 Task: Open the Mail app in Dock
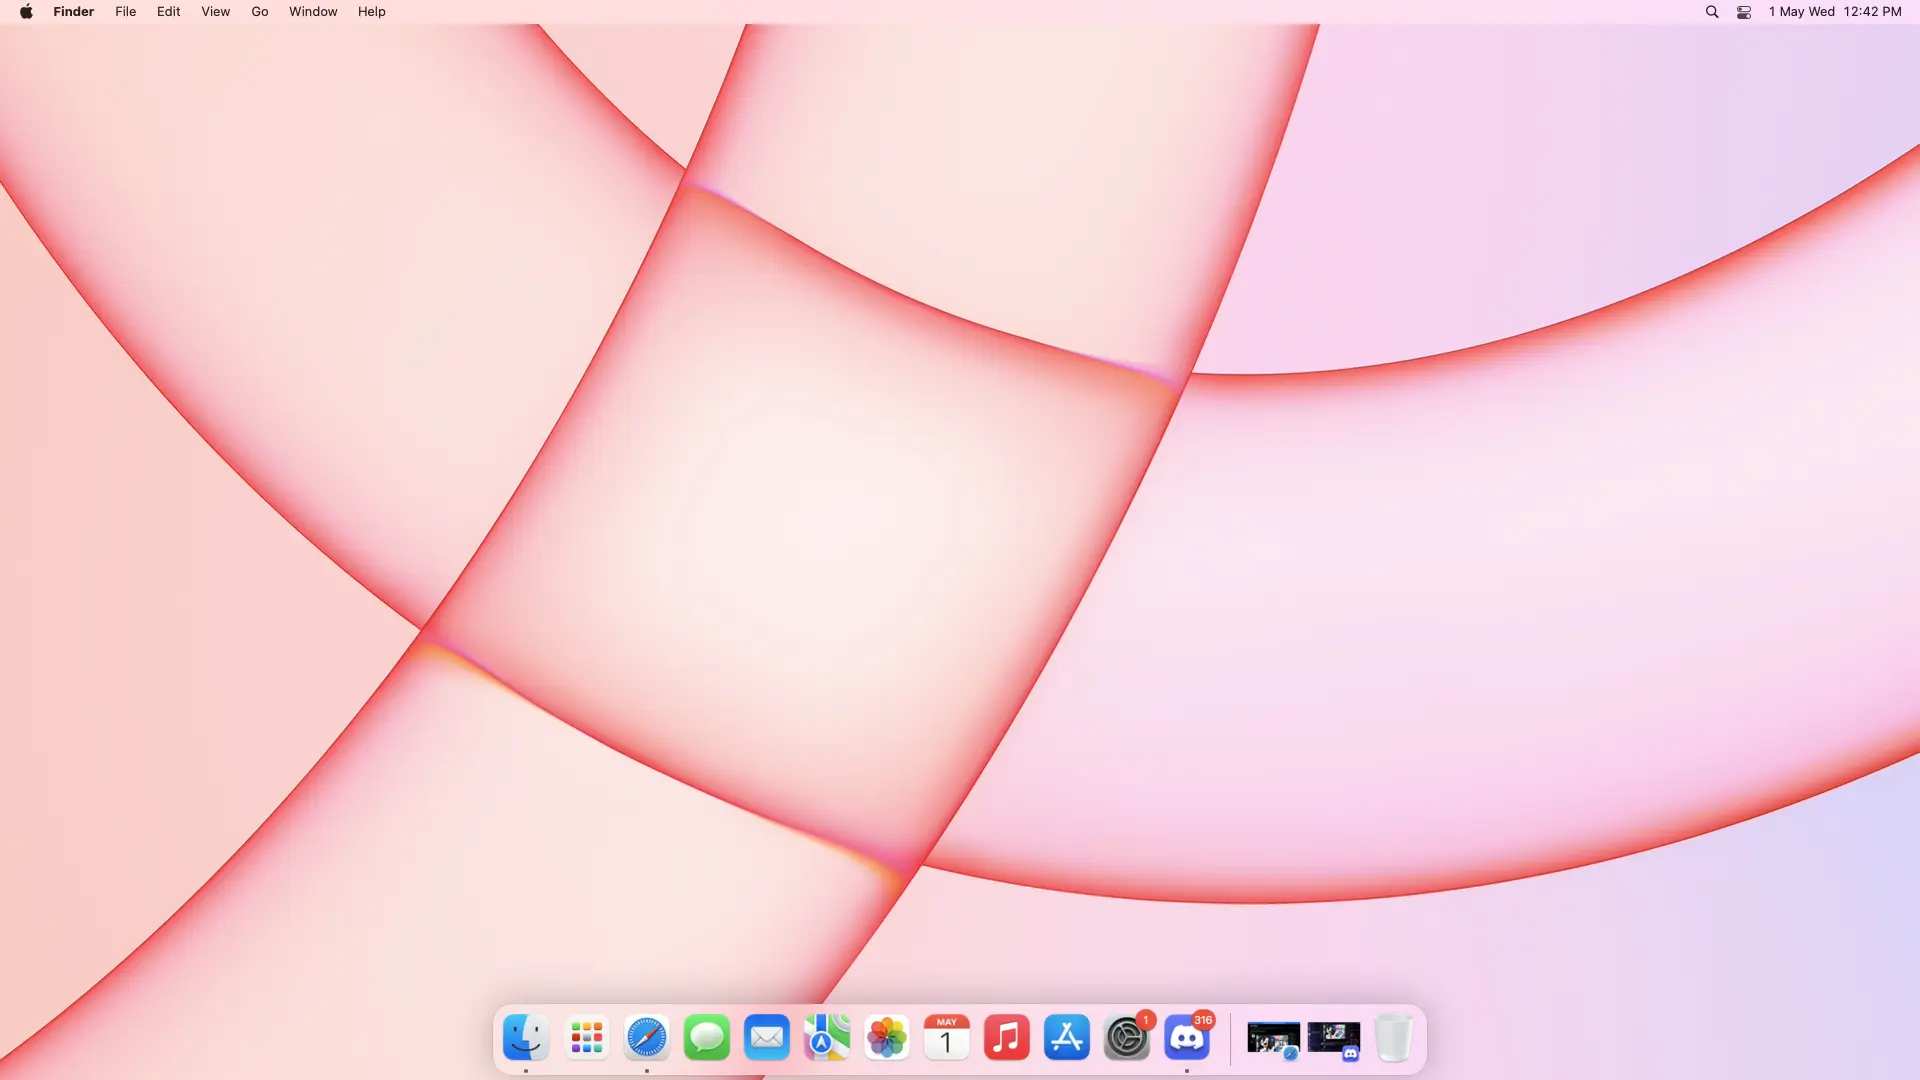[x=767, y=1038]
